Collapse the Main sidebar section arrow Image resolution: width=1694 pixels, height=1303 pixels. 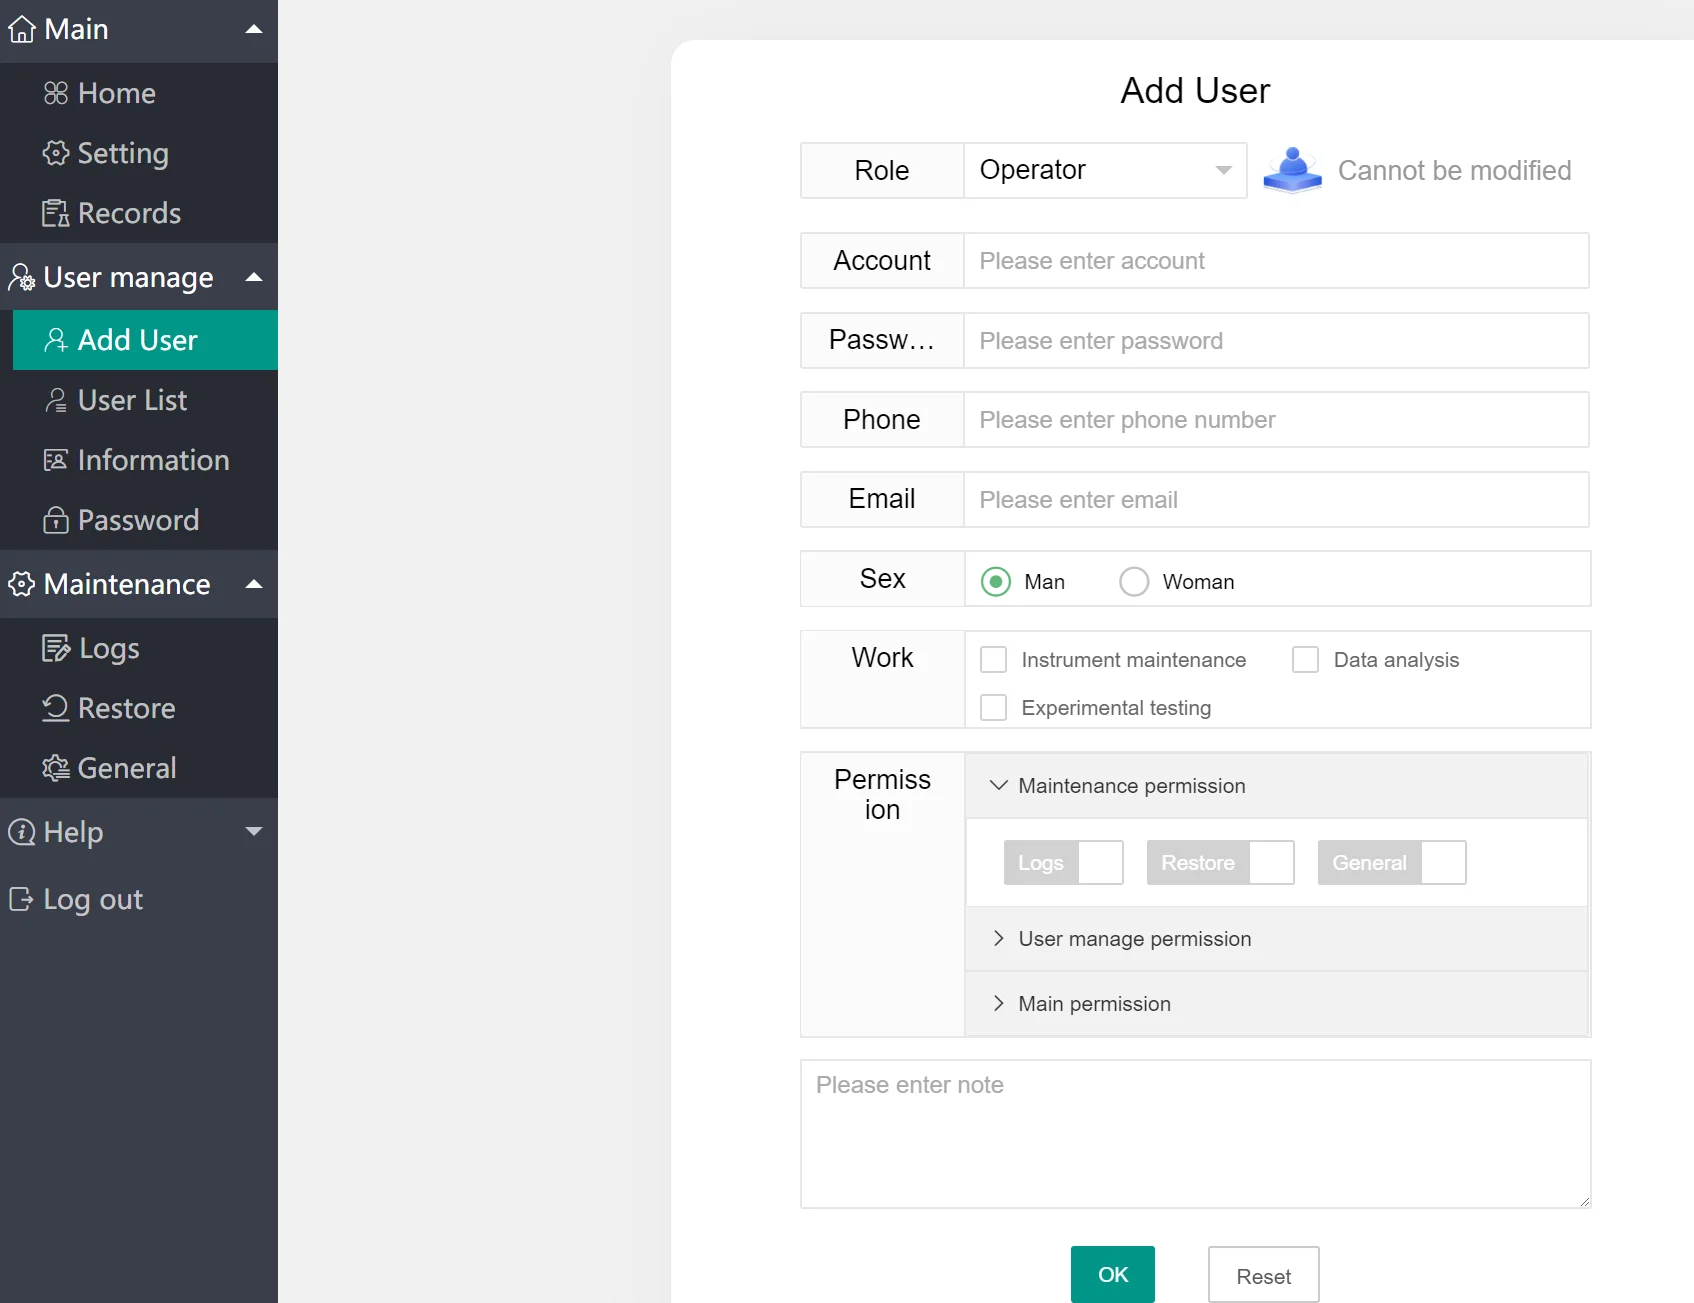pyautogui.click(x=254, y=30)
